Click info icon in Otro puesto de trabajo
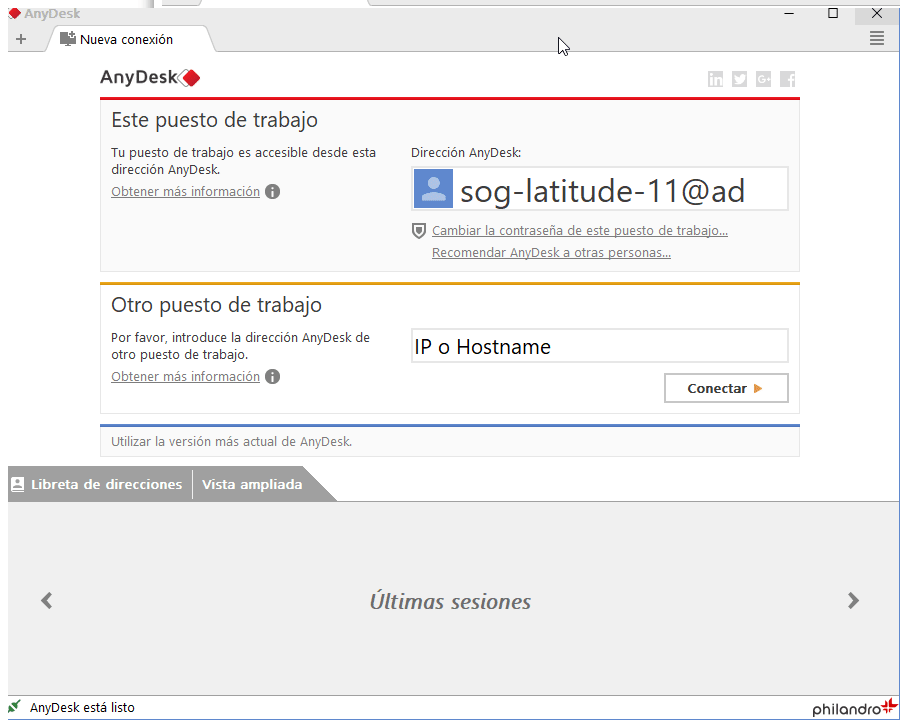Image resolution: width=900 pixels, height=720 pixels. point(273,377)
